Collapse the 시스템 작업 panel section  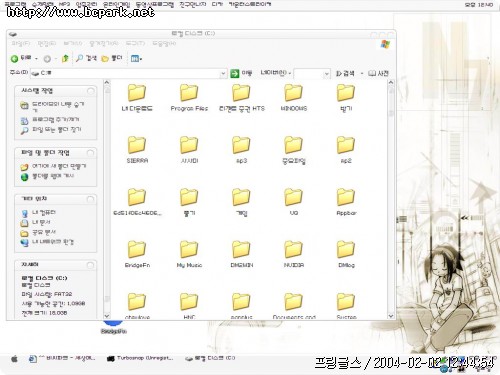click(90, 91)
